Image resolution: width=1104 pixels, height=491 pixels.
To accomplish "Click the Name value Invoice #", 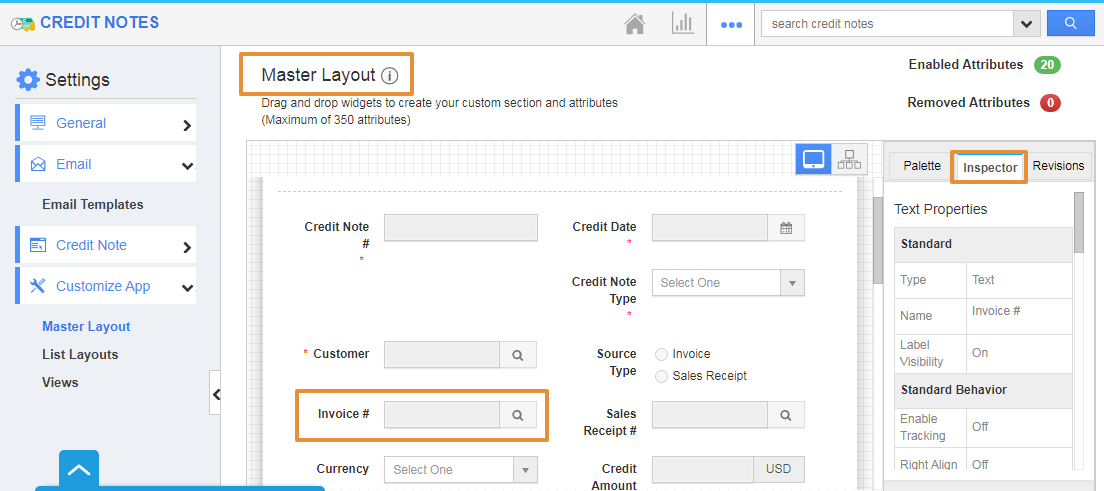I will [996, 310].
